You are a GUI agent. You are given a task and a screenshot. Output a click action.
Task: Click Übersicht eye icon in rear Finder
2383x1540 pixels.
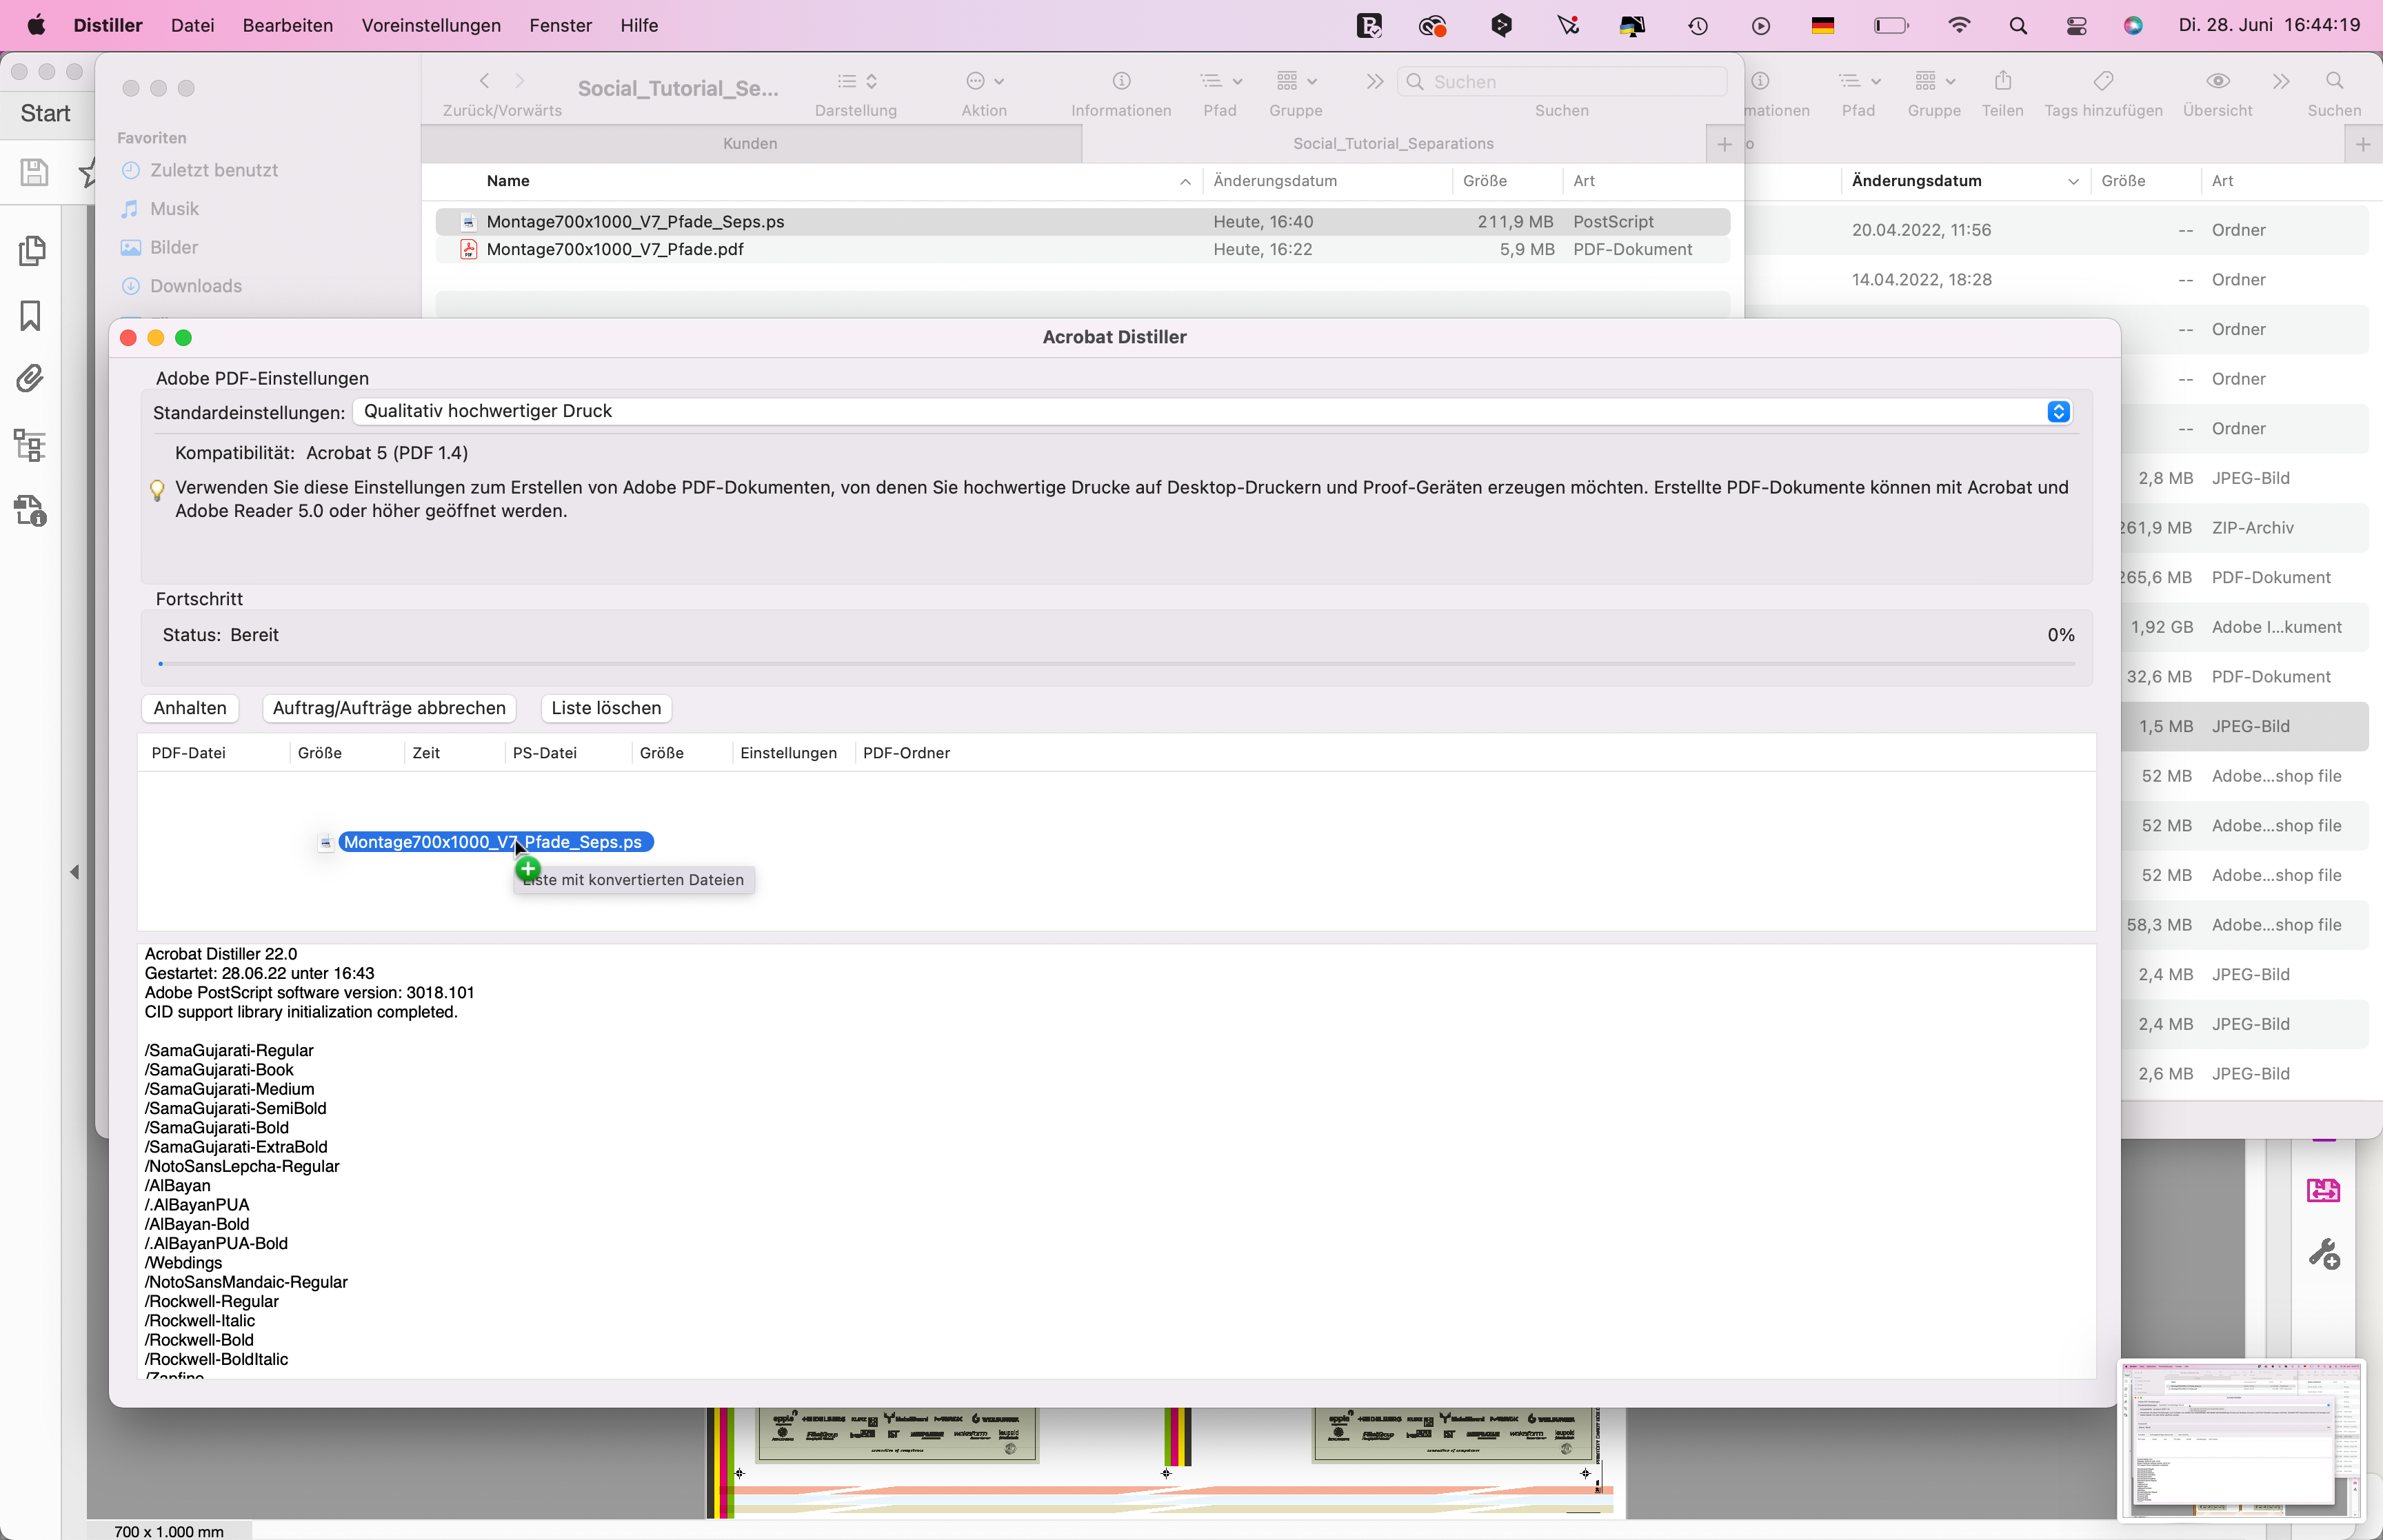click(2218, 81)
